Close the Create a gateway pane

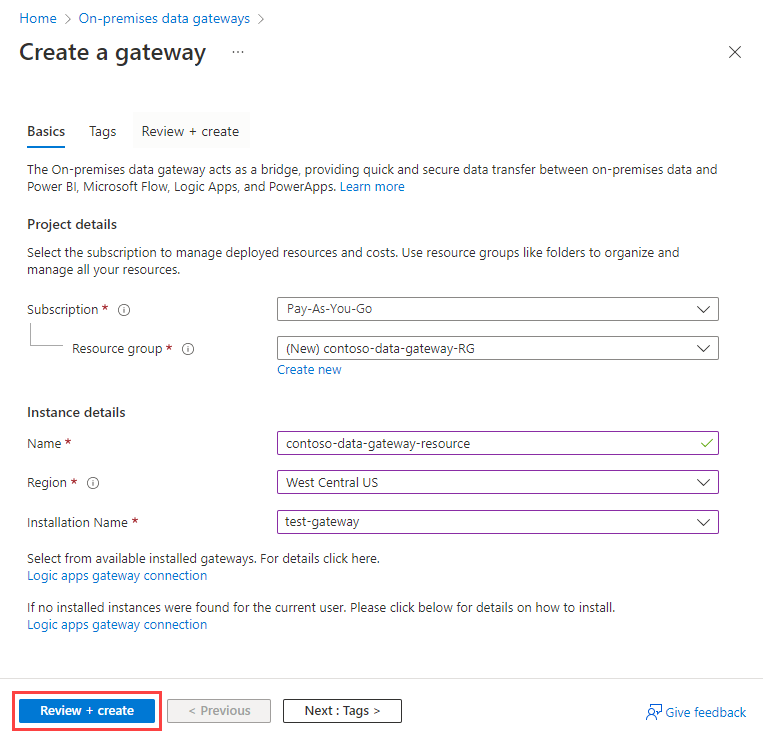(x=735, y=52)
